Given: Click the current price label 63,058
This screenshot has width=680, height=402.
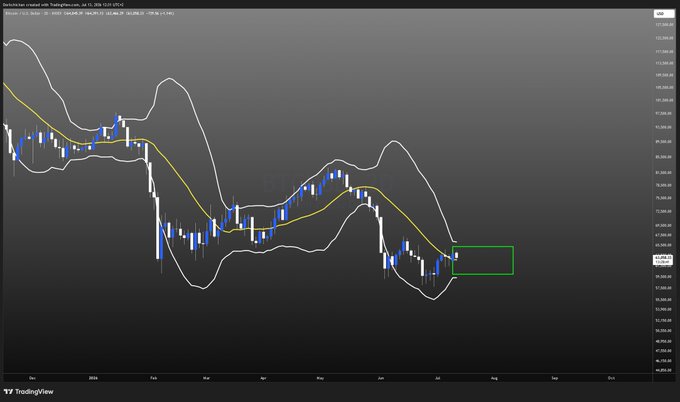Looking at the screenshot, I should click(x=664, y=258).
